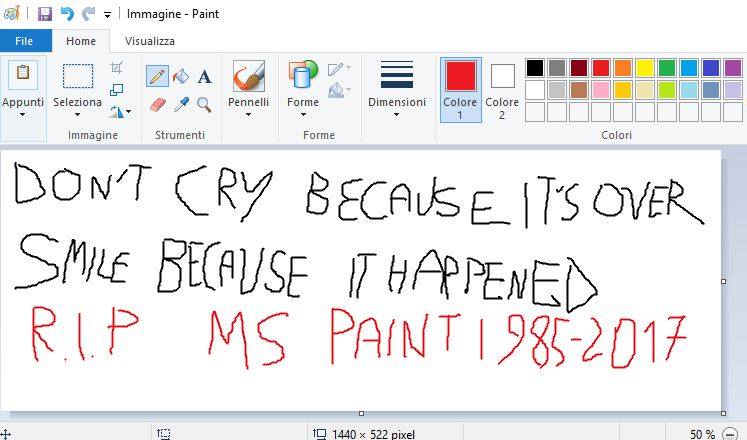Select the Pencil tool
The width and height of the screenshot is (747, 440).
pyautogui.click(x=157, y=76)
